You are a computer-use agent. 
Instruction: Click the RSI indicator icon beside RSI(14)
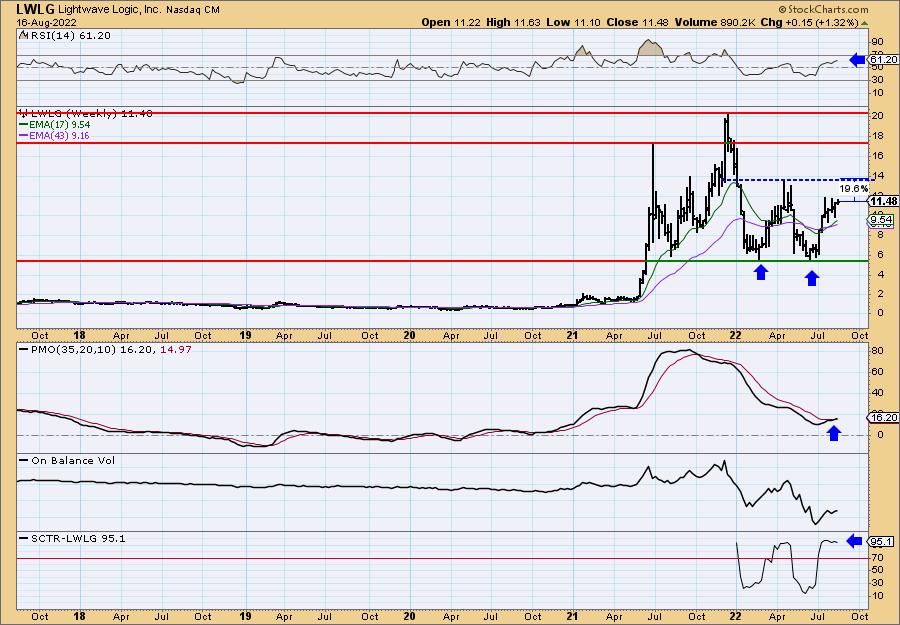coord(23,35)
